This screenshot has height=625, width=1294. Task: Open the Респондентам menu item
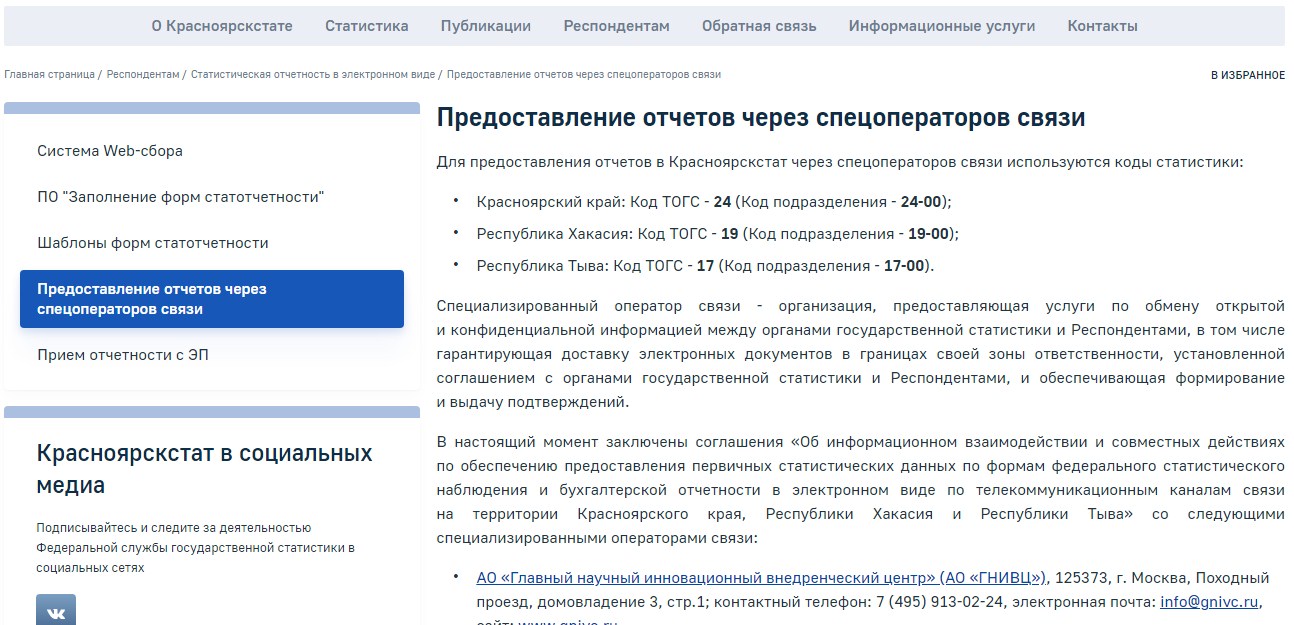(x=616, y=26)
